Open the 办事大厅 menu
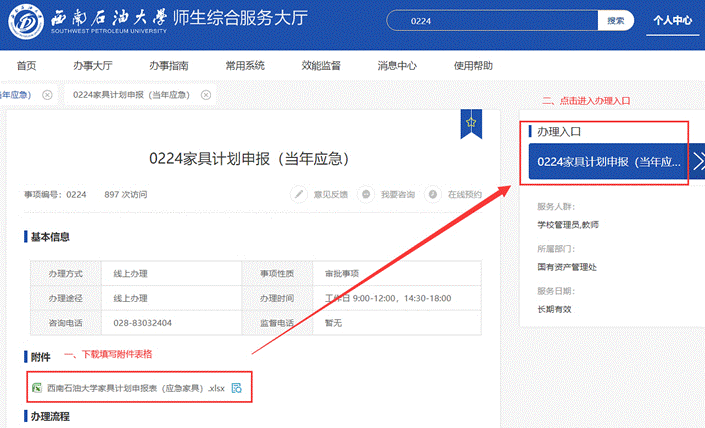The height and width of the screenshot is (428, 705). pyautogui.click(x=92, y=66)
